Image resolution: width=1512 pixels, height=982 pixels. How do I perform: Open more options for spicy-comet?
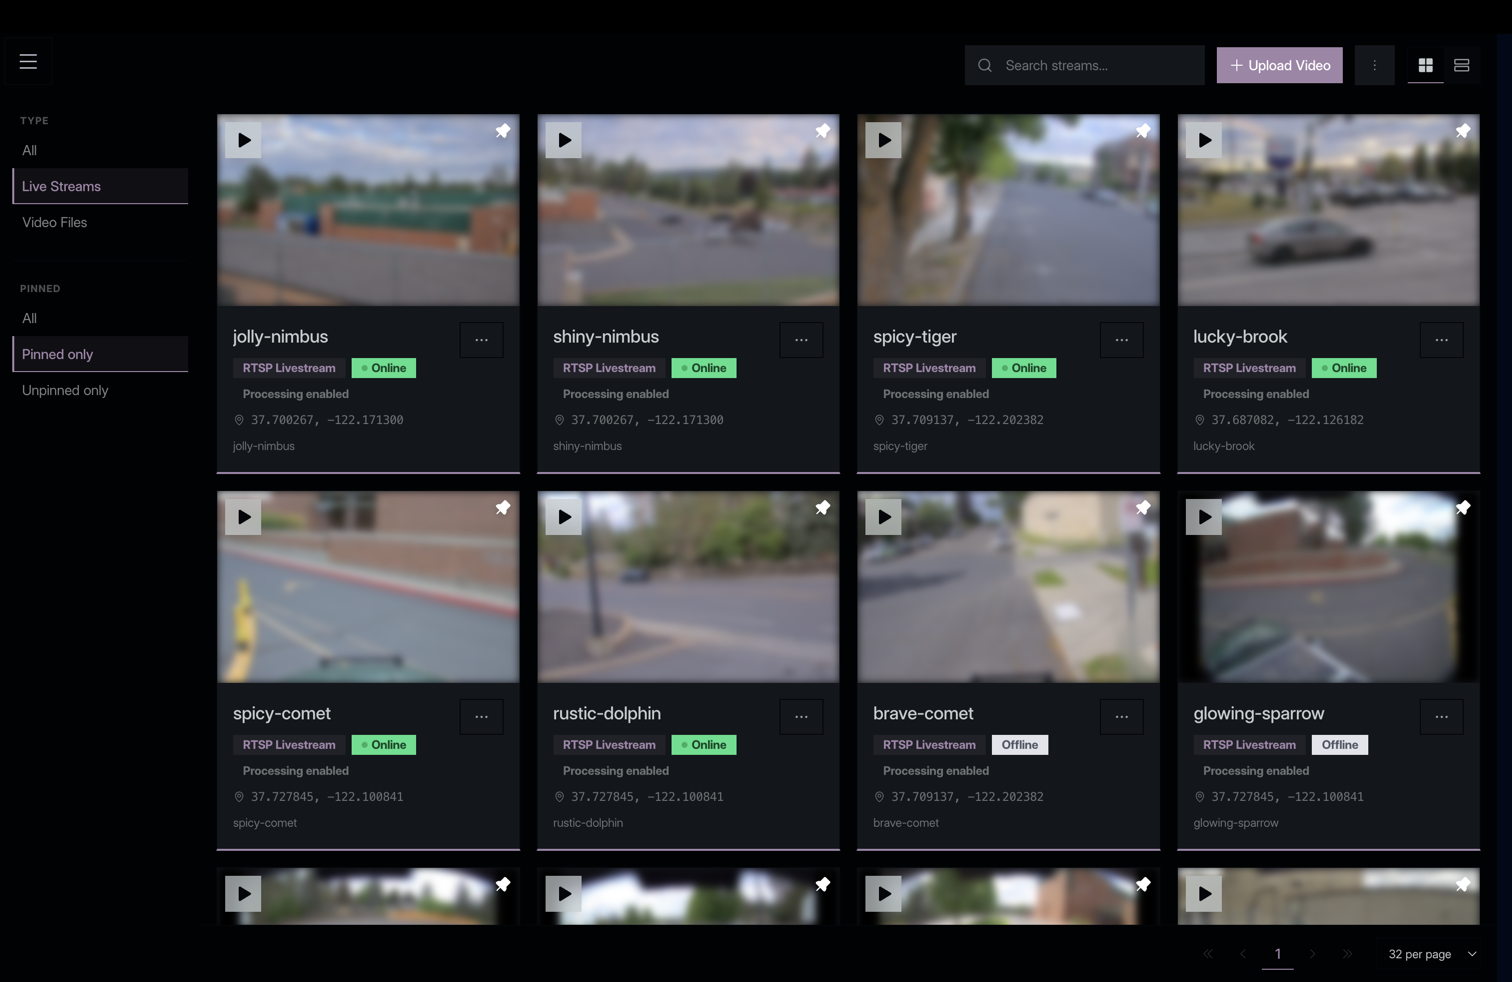pyautogui.click(x=481, y=717)
